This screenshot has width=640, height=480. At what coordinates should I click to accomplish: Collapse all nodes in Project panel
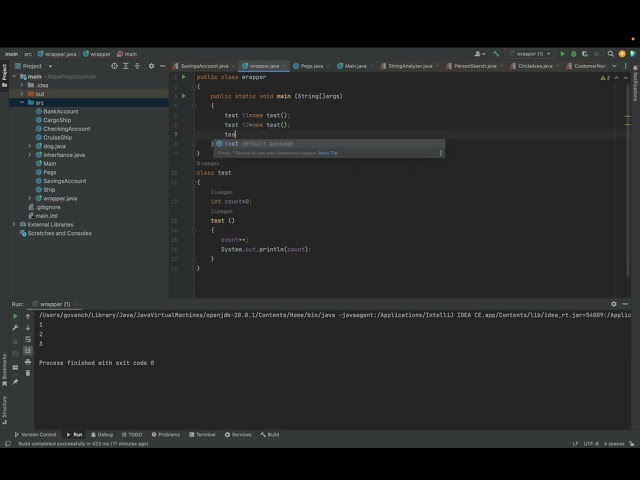137,66
